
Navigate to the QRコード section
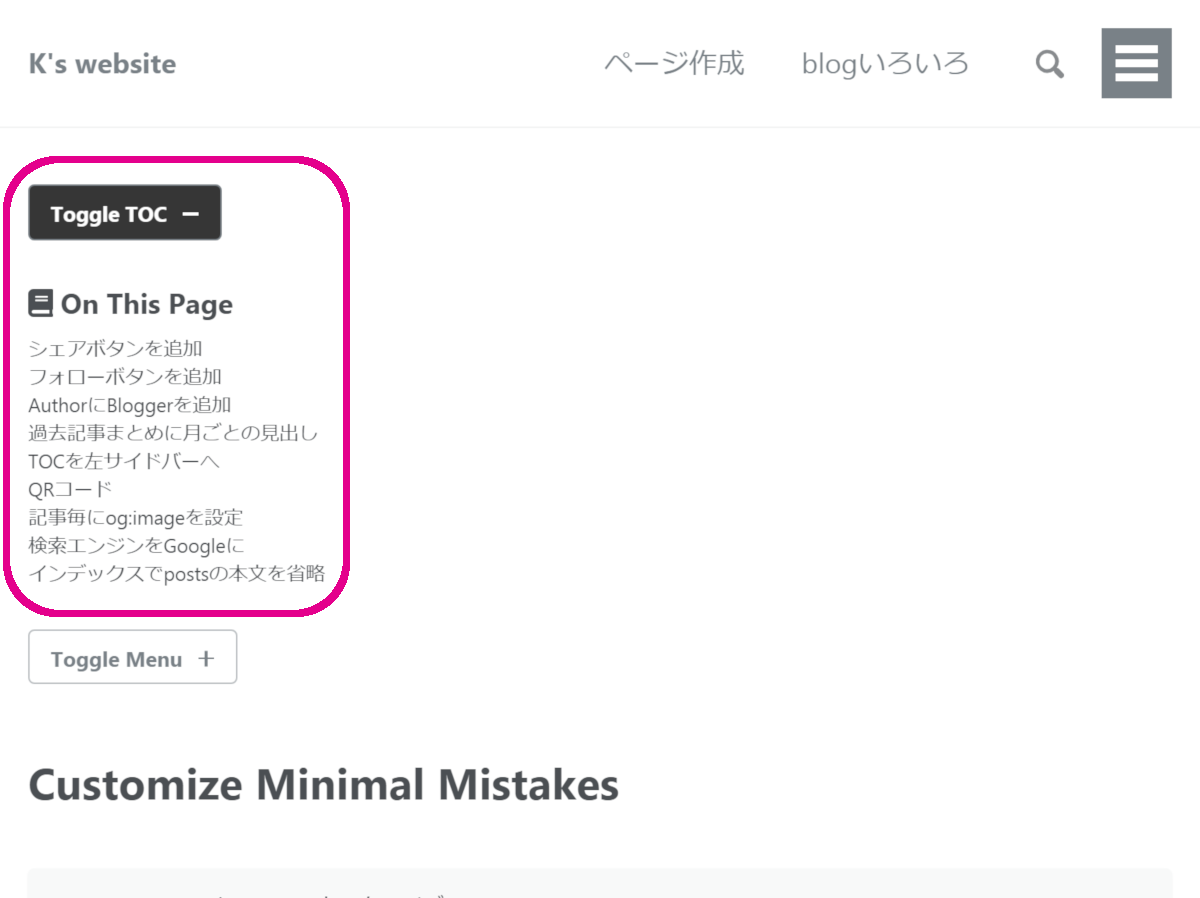tap(70, 489)
